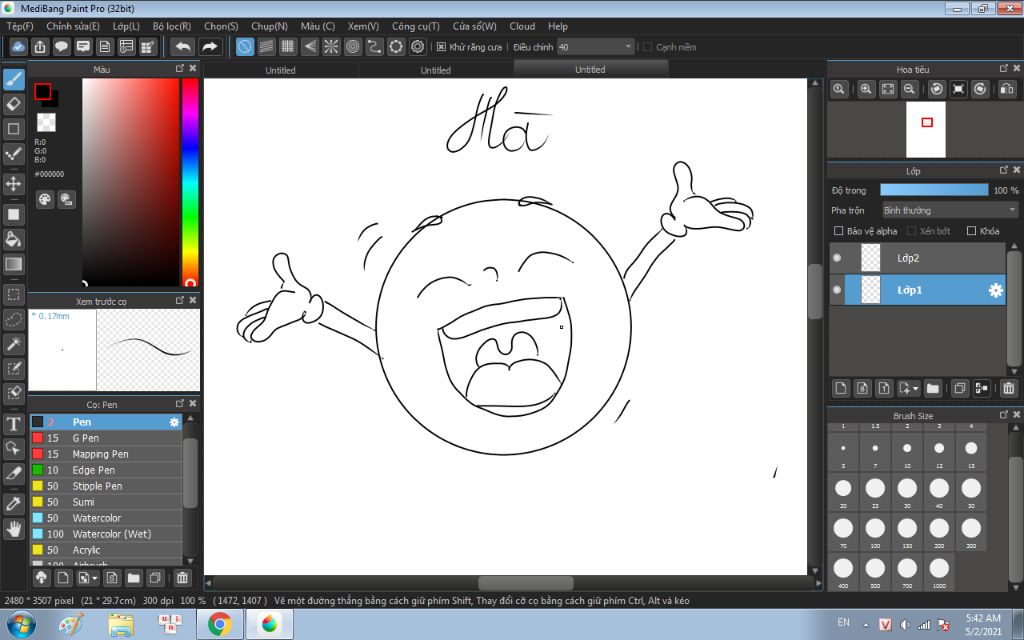Viewport: 1024px width, 640px height.
Task: Select the Lasso selection tool
Action: click(14, 319)
